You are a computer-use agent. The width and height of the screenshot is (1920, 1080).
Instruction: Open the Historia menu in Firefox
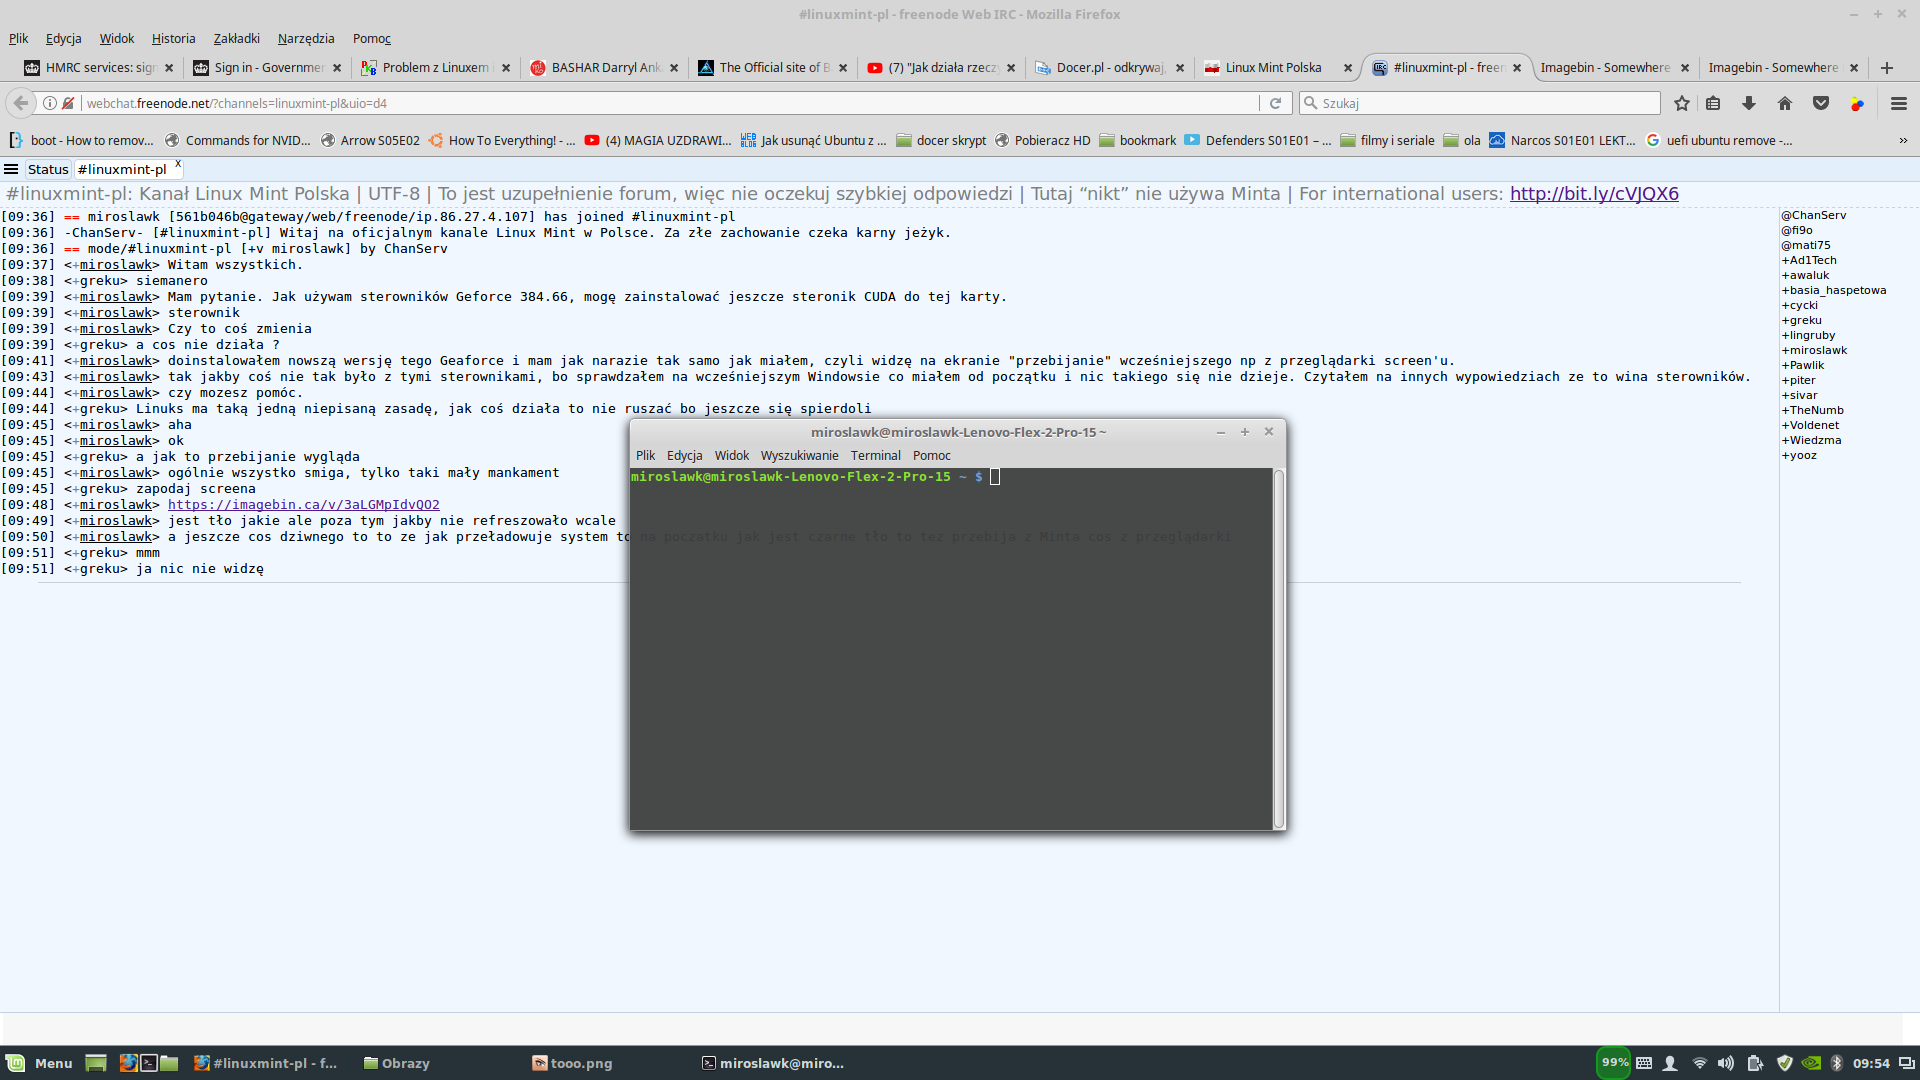(x=173, y=38)
